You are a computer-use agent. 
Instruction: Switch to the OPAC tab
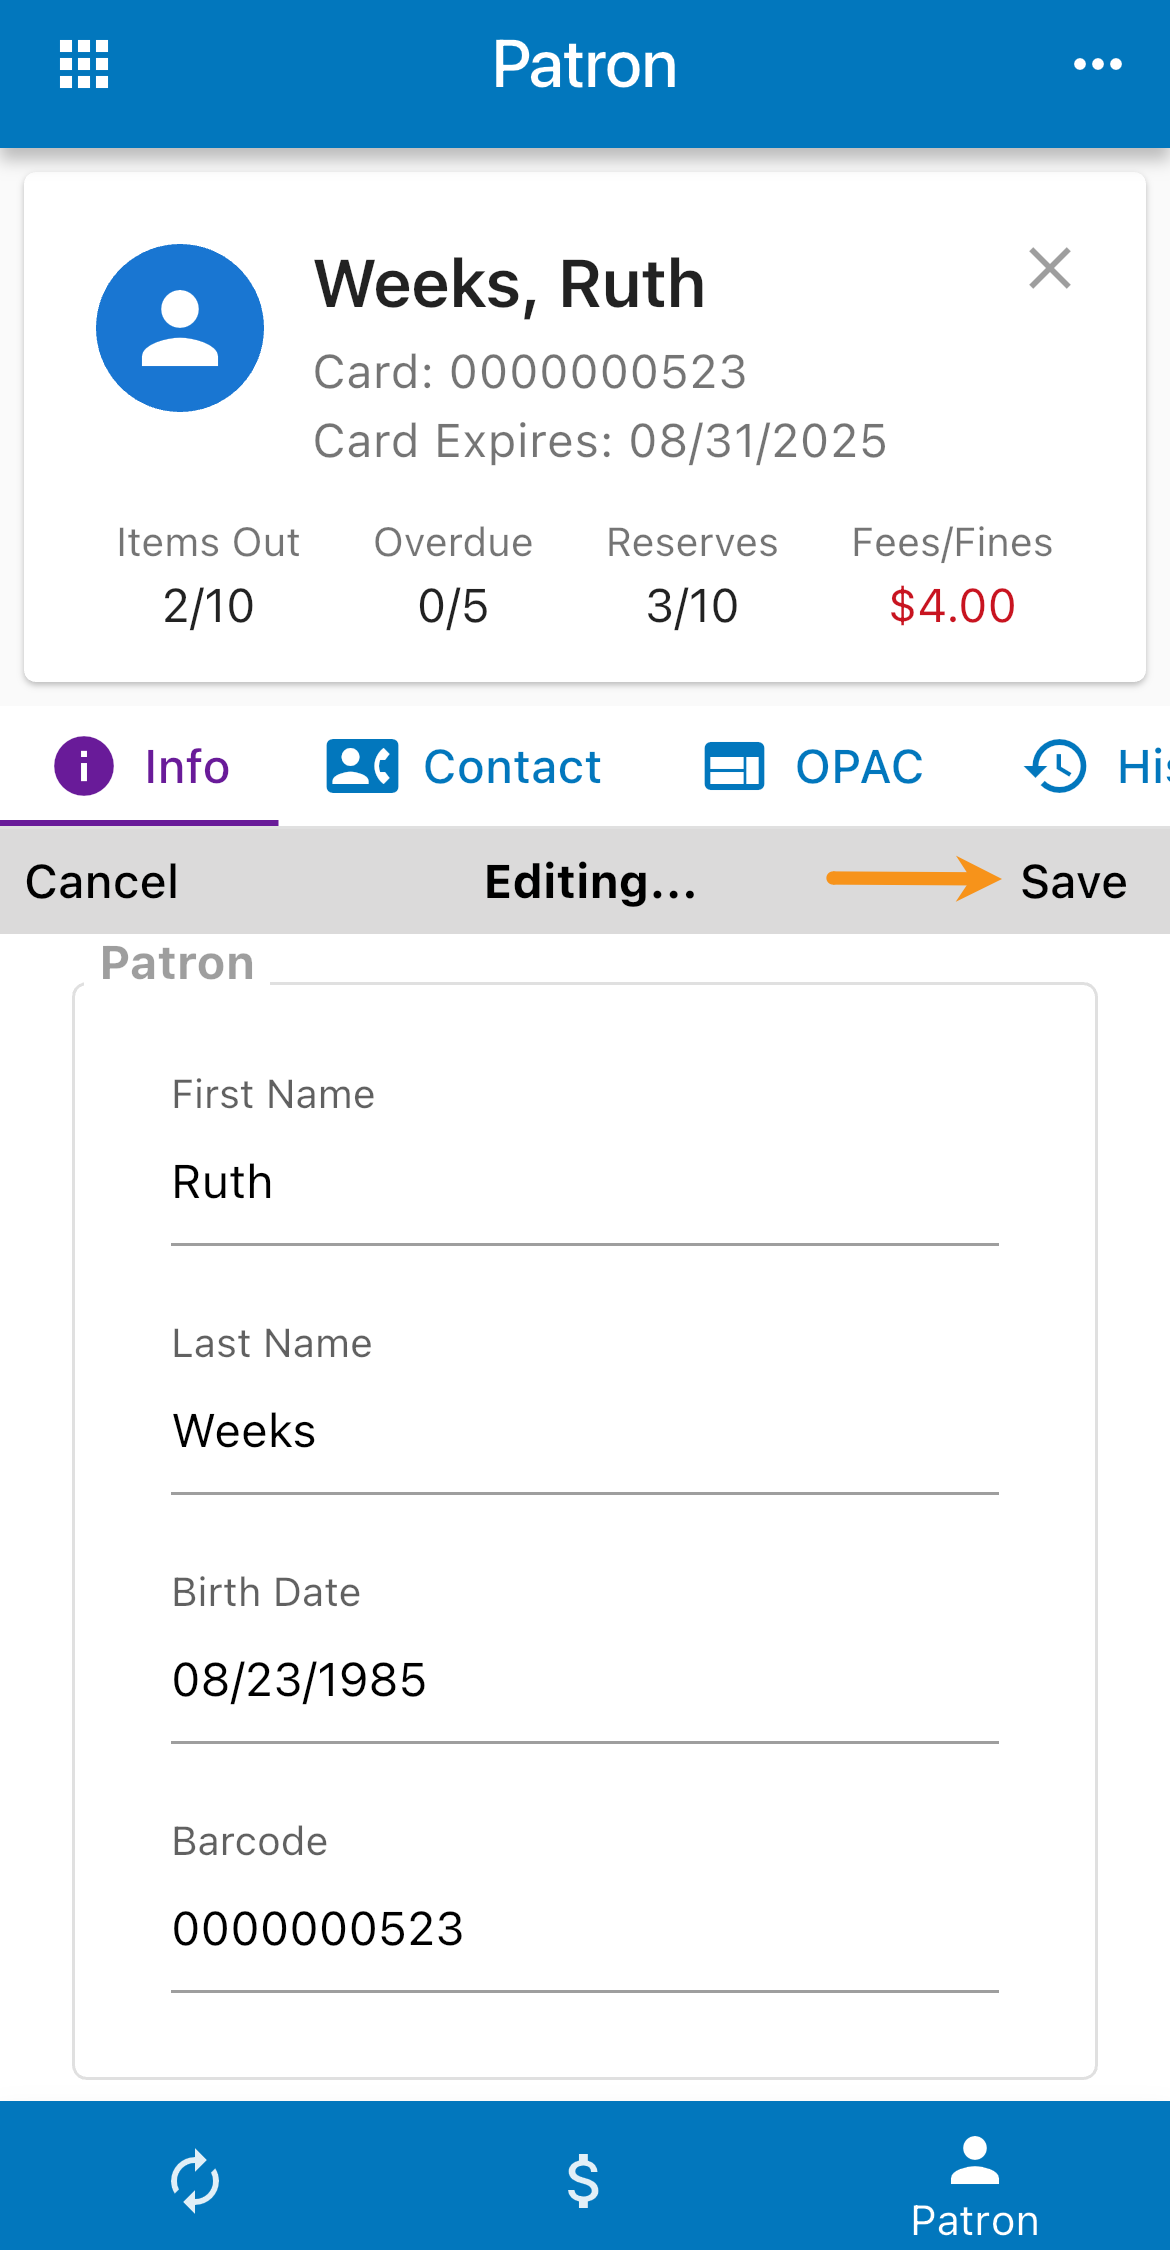pos(858,767)
